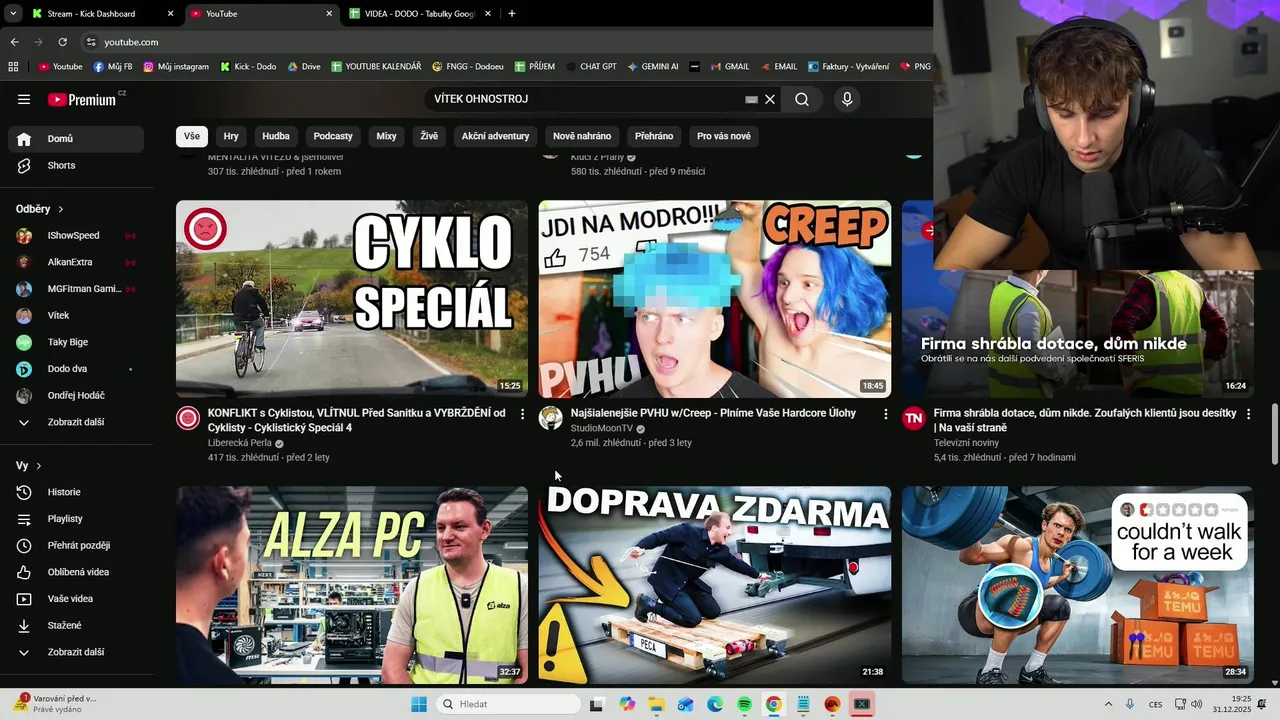1280x720 pixels.
Task: Expand Zobrazit další under Stažené
Action: (x=76, y=652)
